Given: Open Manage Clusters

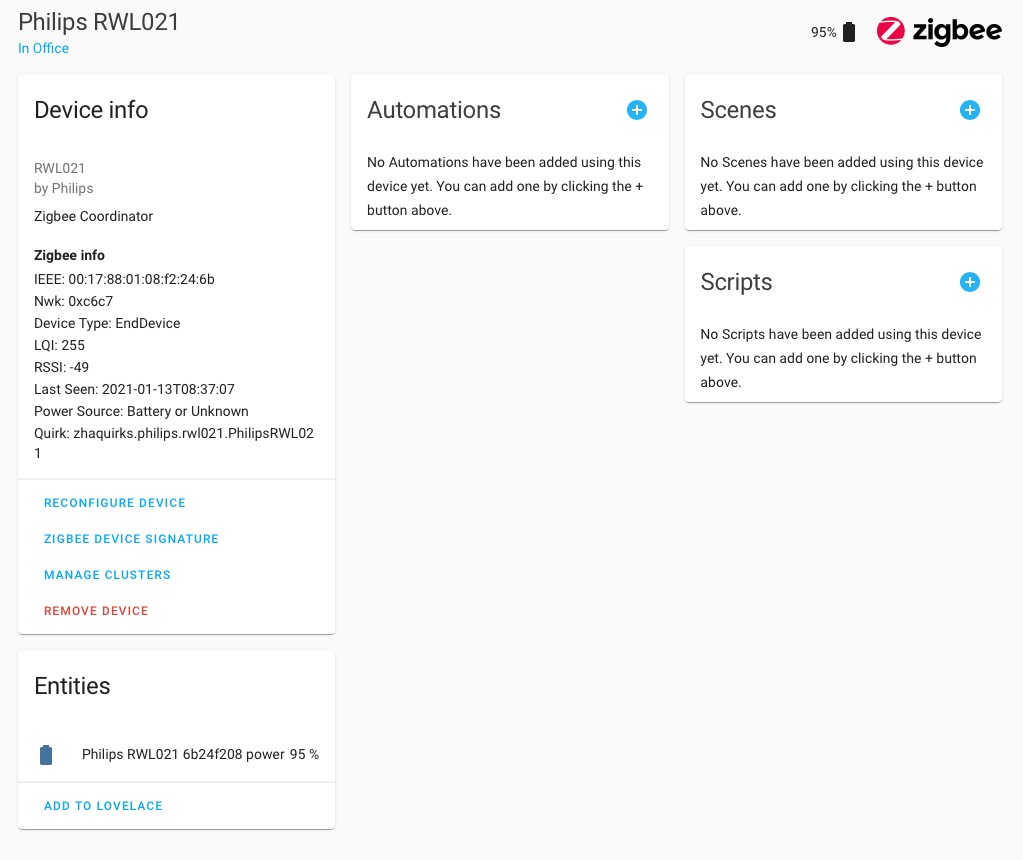Looking at the screenshot, I should [107, 575].
